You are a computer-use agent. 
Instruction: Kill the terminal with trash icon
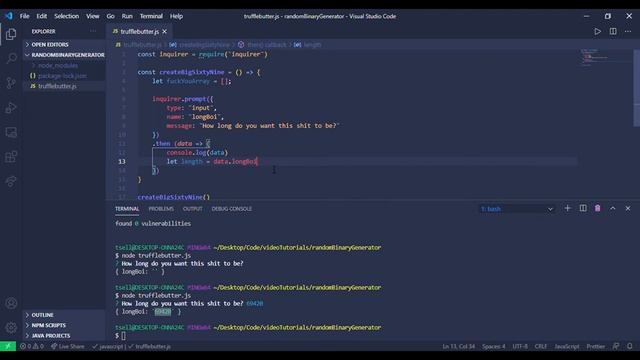point(598,209)
